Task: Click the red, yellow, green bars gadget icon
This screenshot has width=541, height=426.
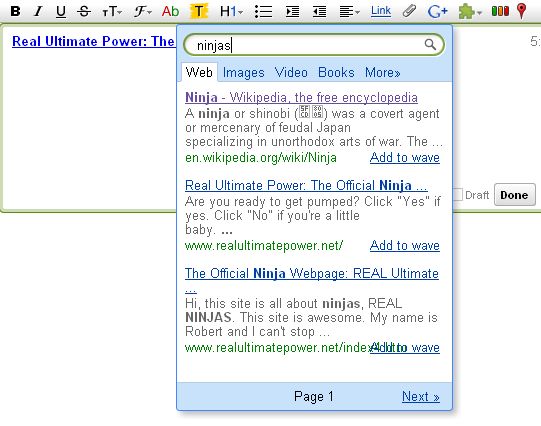Action: tap(500, 11)
